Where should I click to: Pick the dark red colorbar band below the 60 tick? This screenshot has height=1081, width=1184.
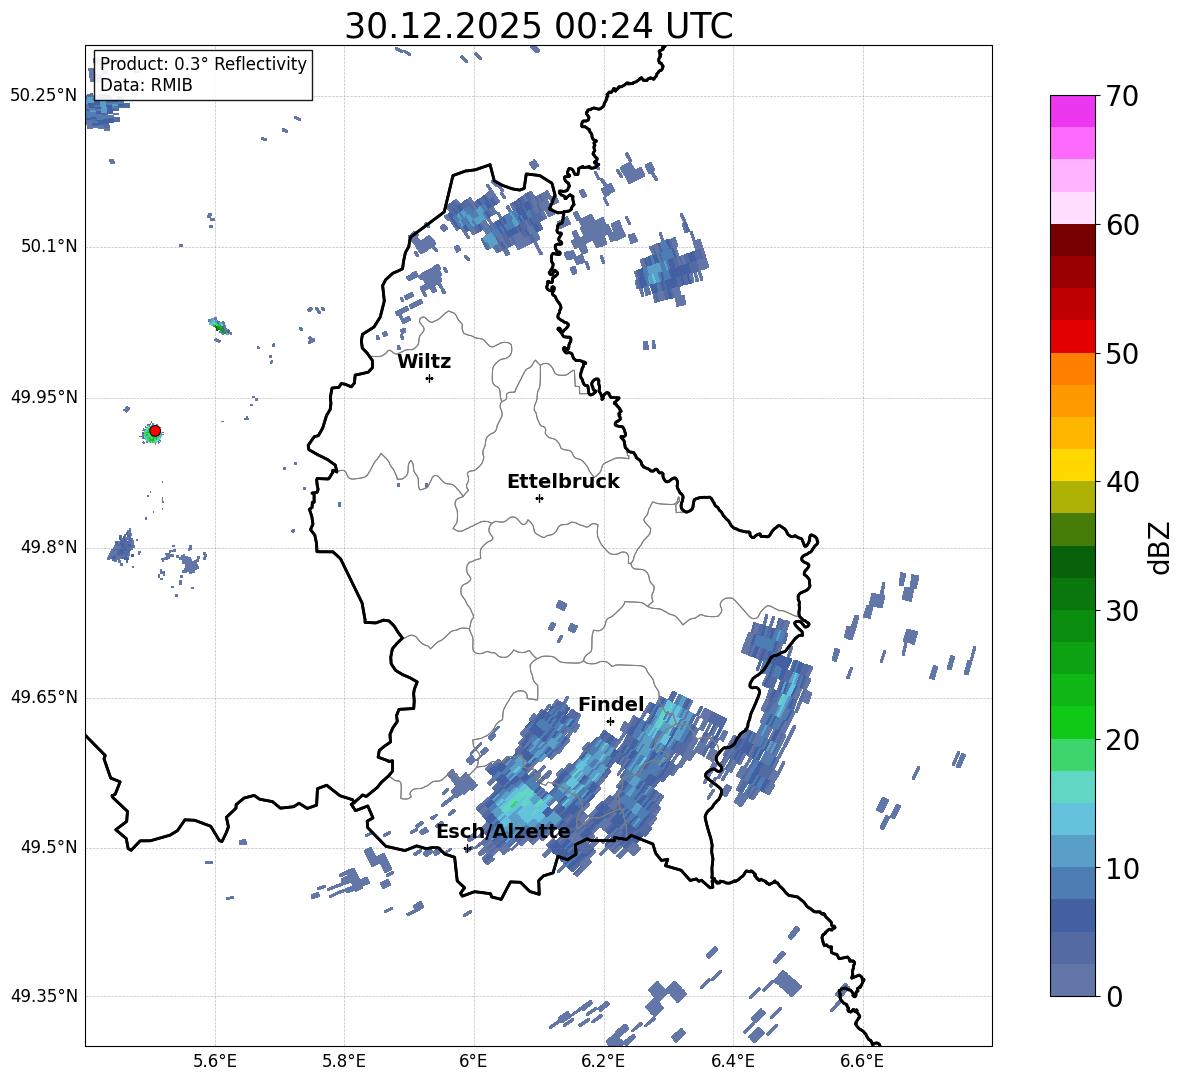[x=1072, y=240]
